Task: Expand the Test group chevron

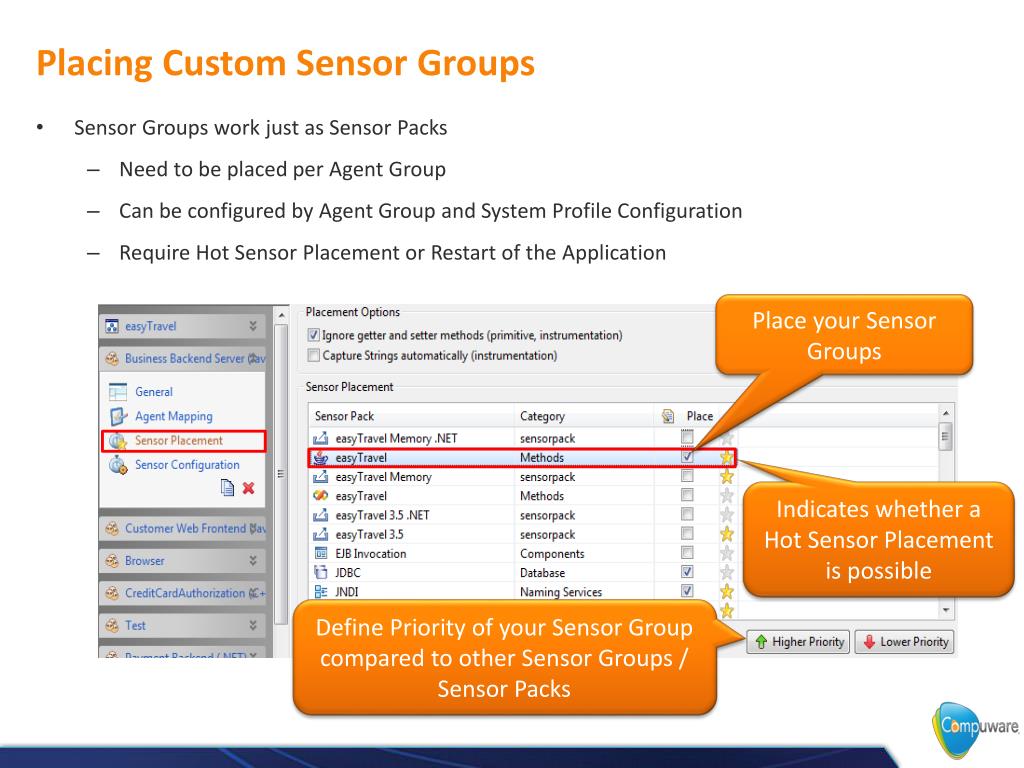Action: [253, 626]
